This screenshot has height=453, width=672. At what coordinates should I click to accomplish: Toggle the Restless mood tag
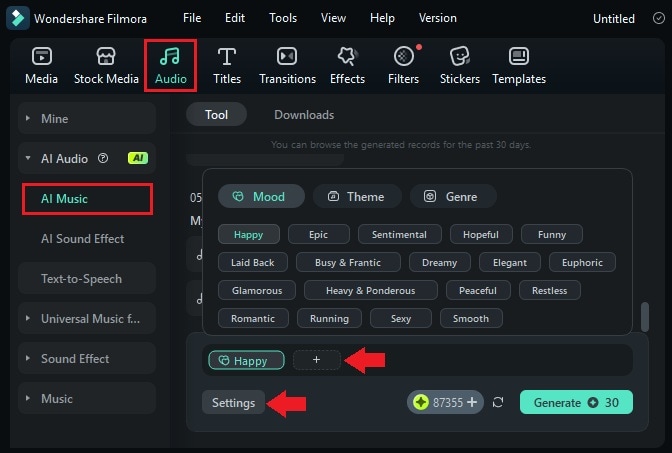click(550, 290)
